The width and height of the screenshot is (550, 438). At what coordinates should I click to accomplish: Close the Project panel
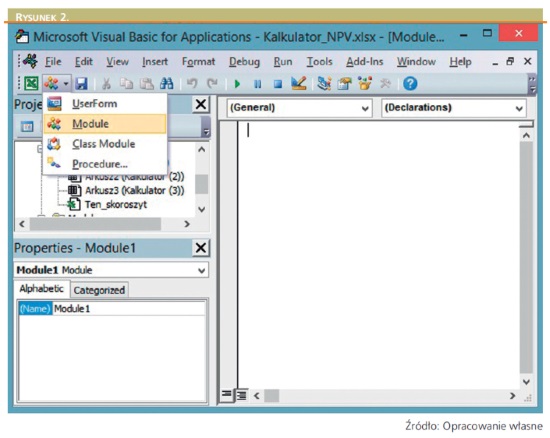(x=201, y=104)
